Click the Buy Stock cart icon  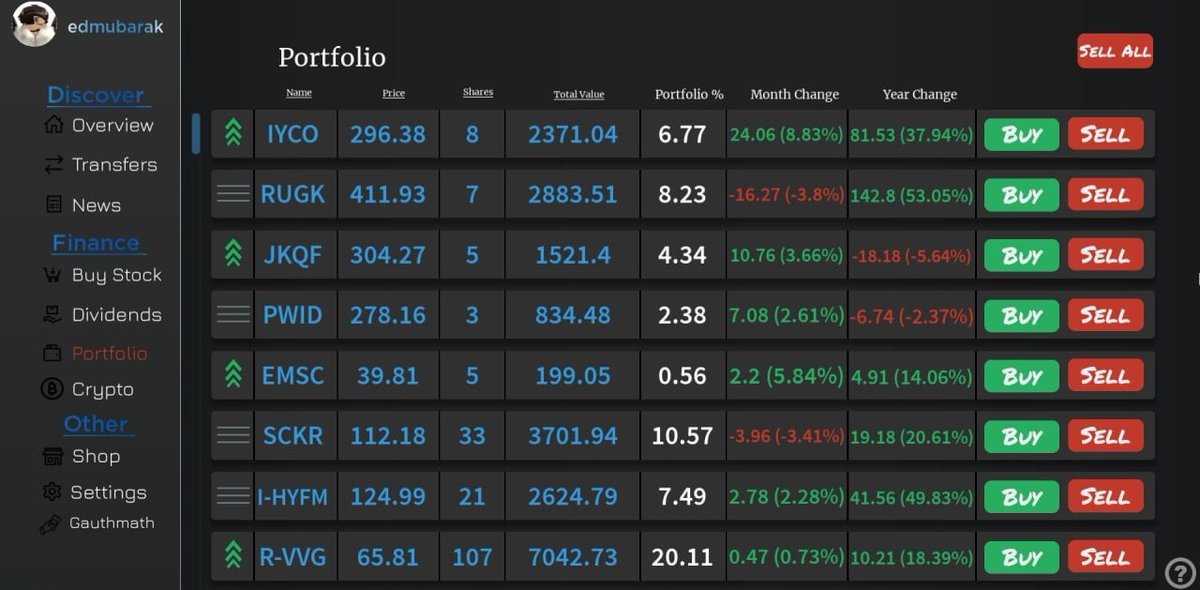pyautogui.click(x=54, y=275)
